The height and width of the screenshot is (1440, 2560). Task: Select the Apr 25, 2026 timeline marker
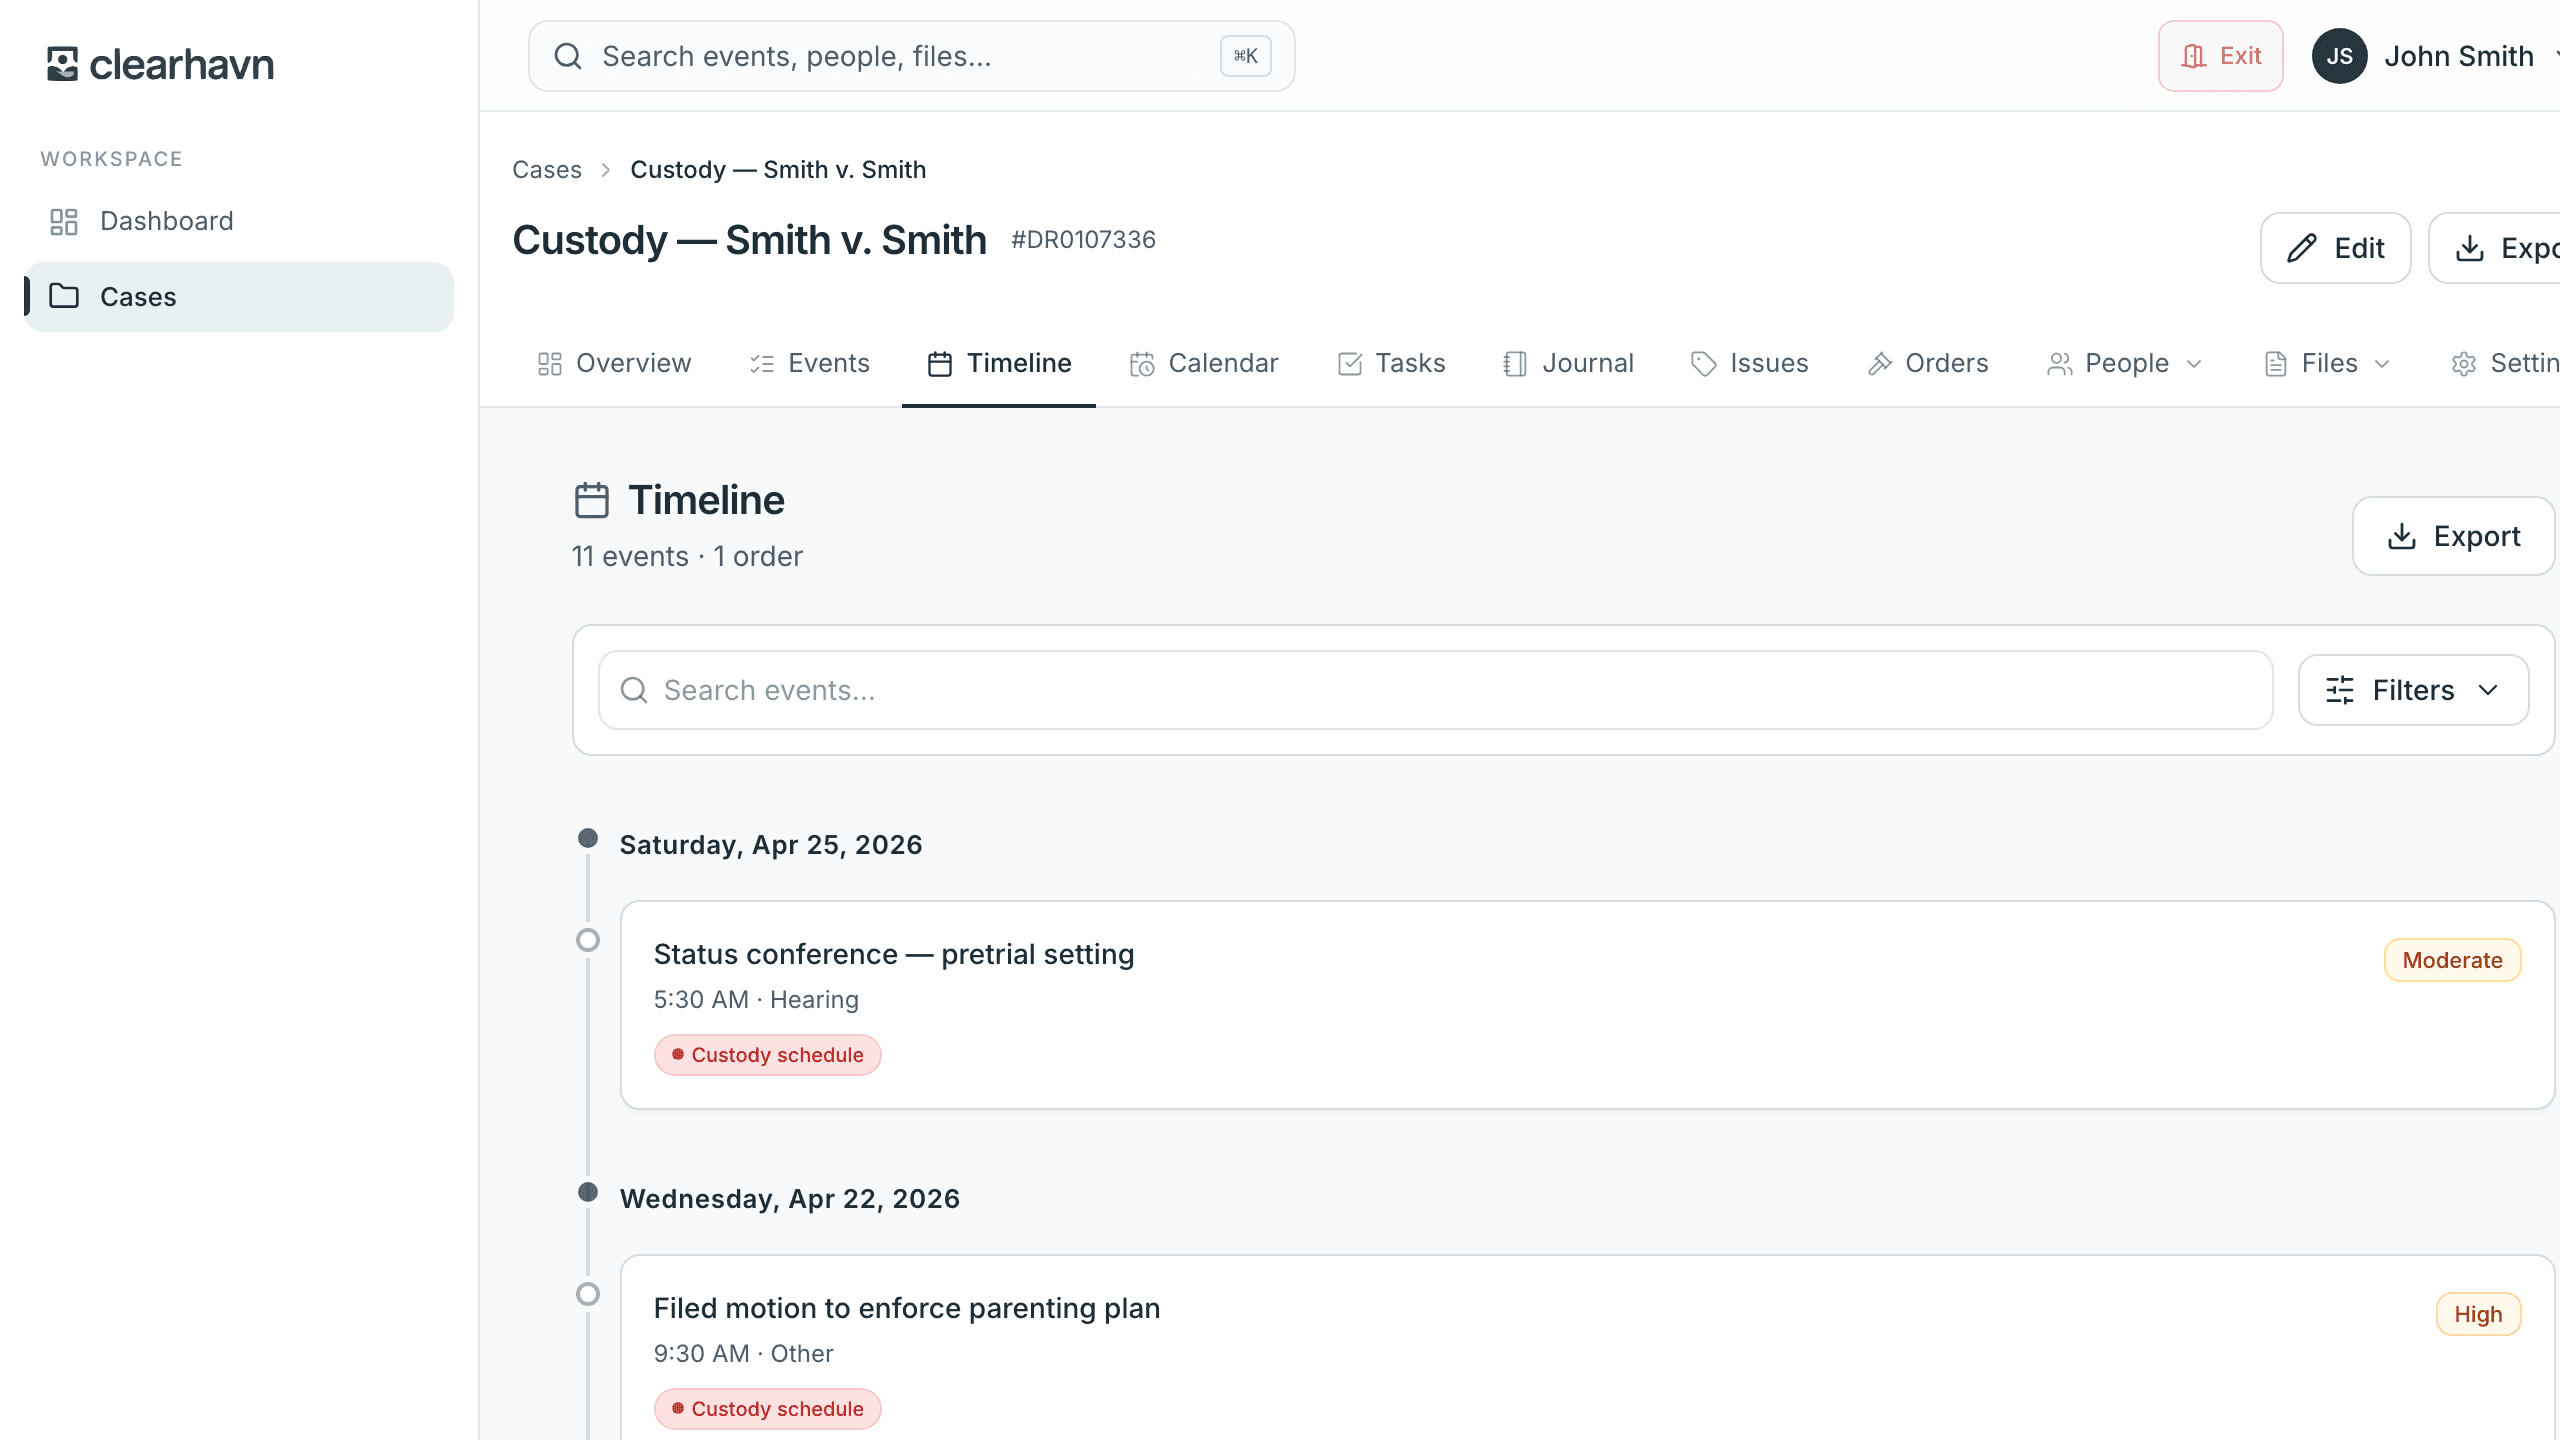588,838
